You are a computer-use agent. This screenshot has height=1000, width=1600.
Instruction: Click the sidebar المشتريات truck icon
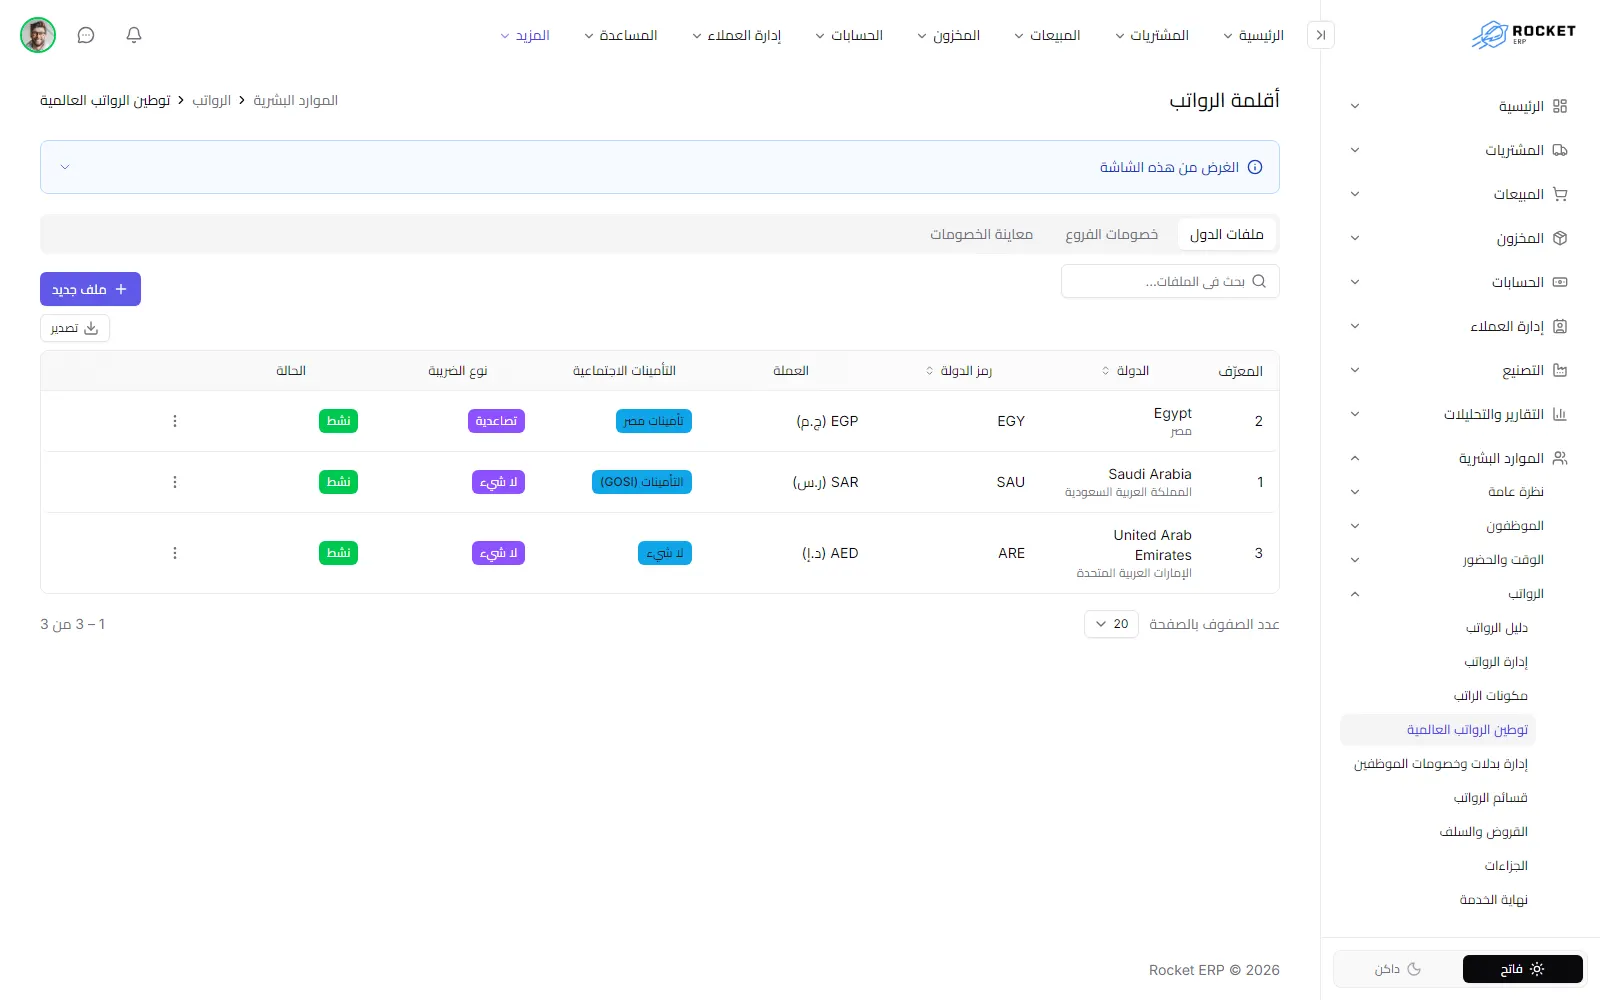(x=1560, y=150)
